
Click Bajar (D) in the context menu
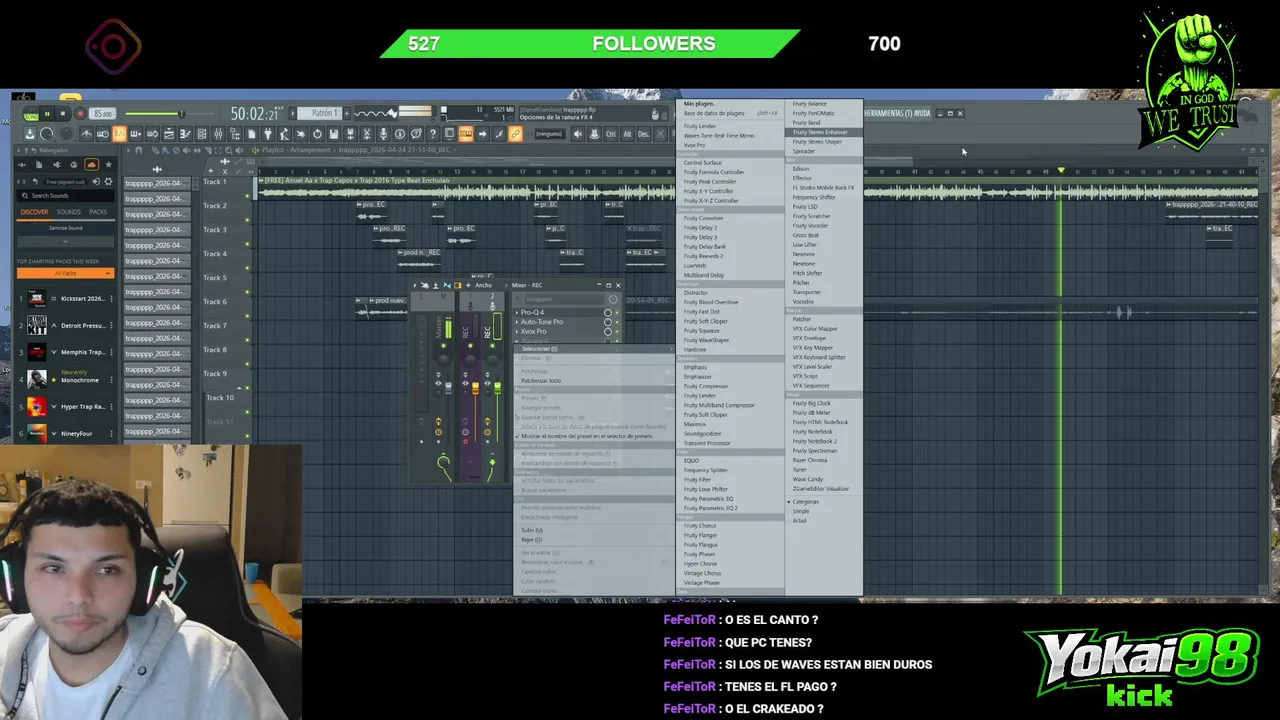pos(532,539)
